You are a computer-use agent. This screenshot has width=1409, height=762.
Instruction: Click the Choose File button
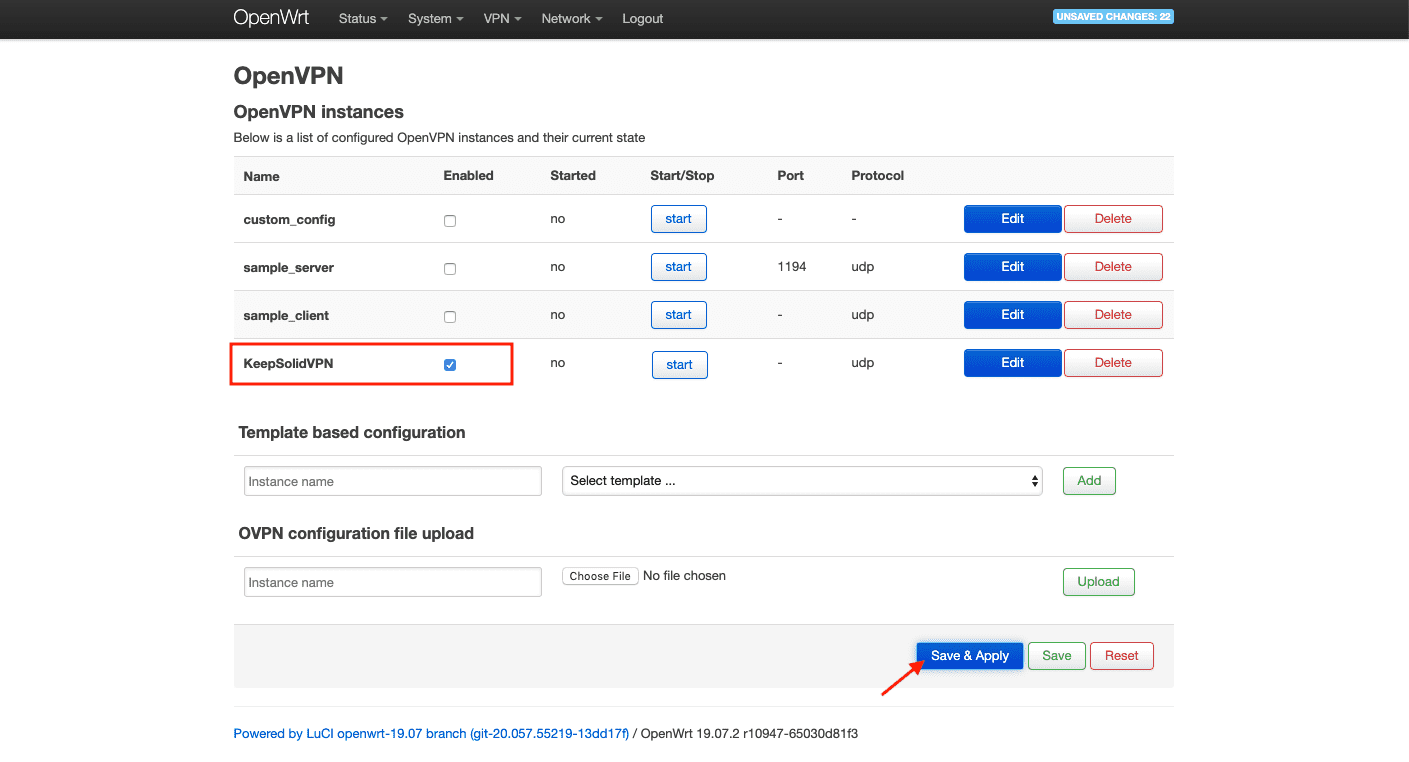[x=600, y=576]
